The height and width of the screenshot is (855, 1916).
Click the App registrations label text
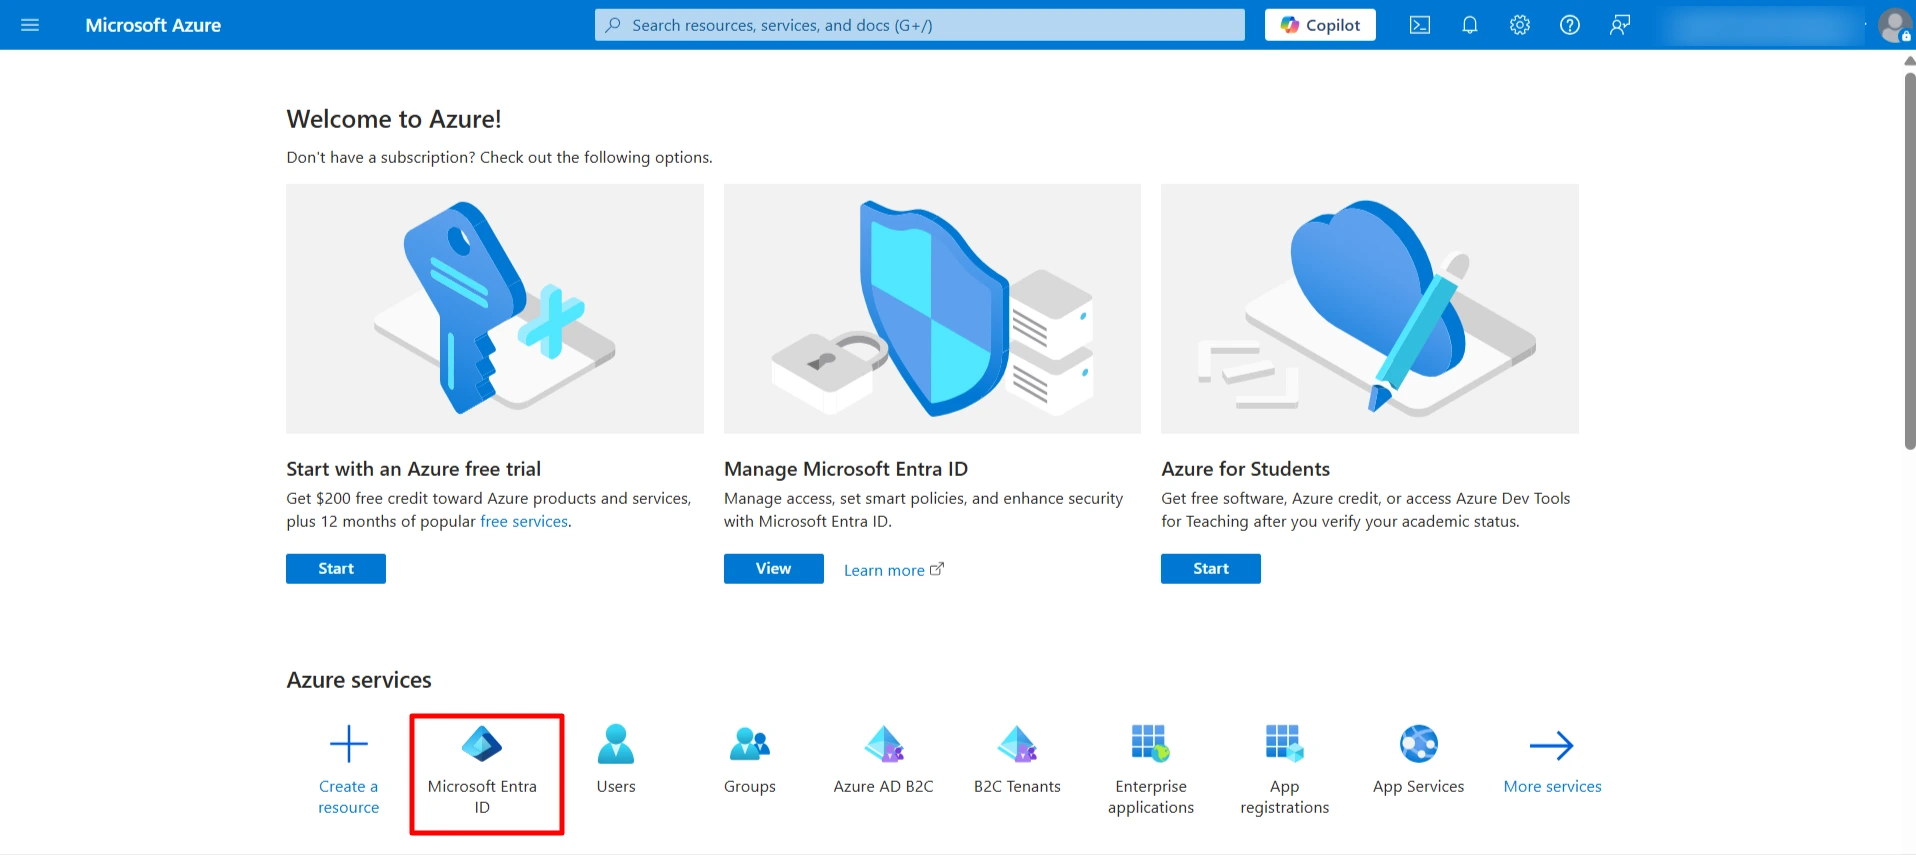coord(1285,797)
